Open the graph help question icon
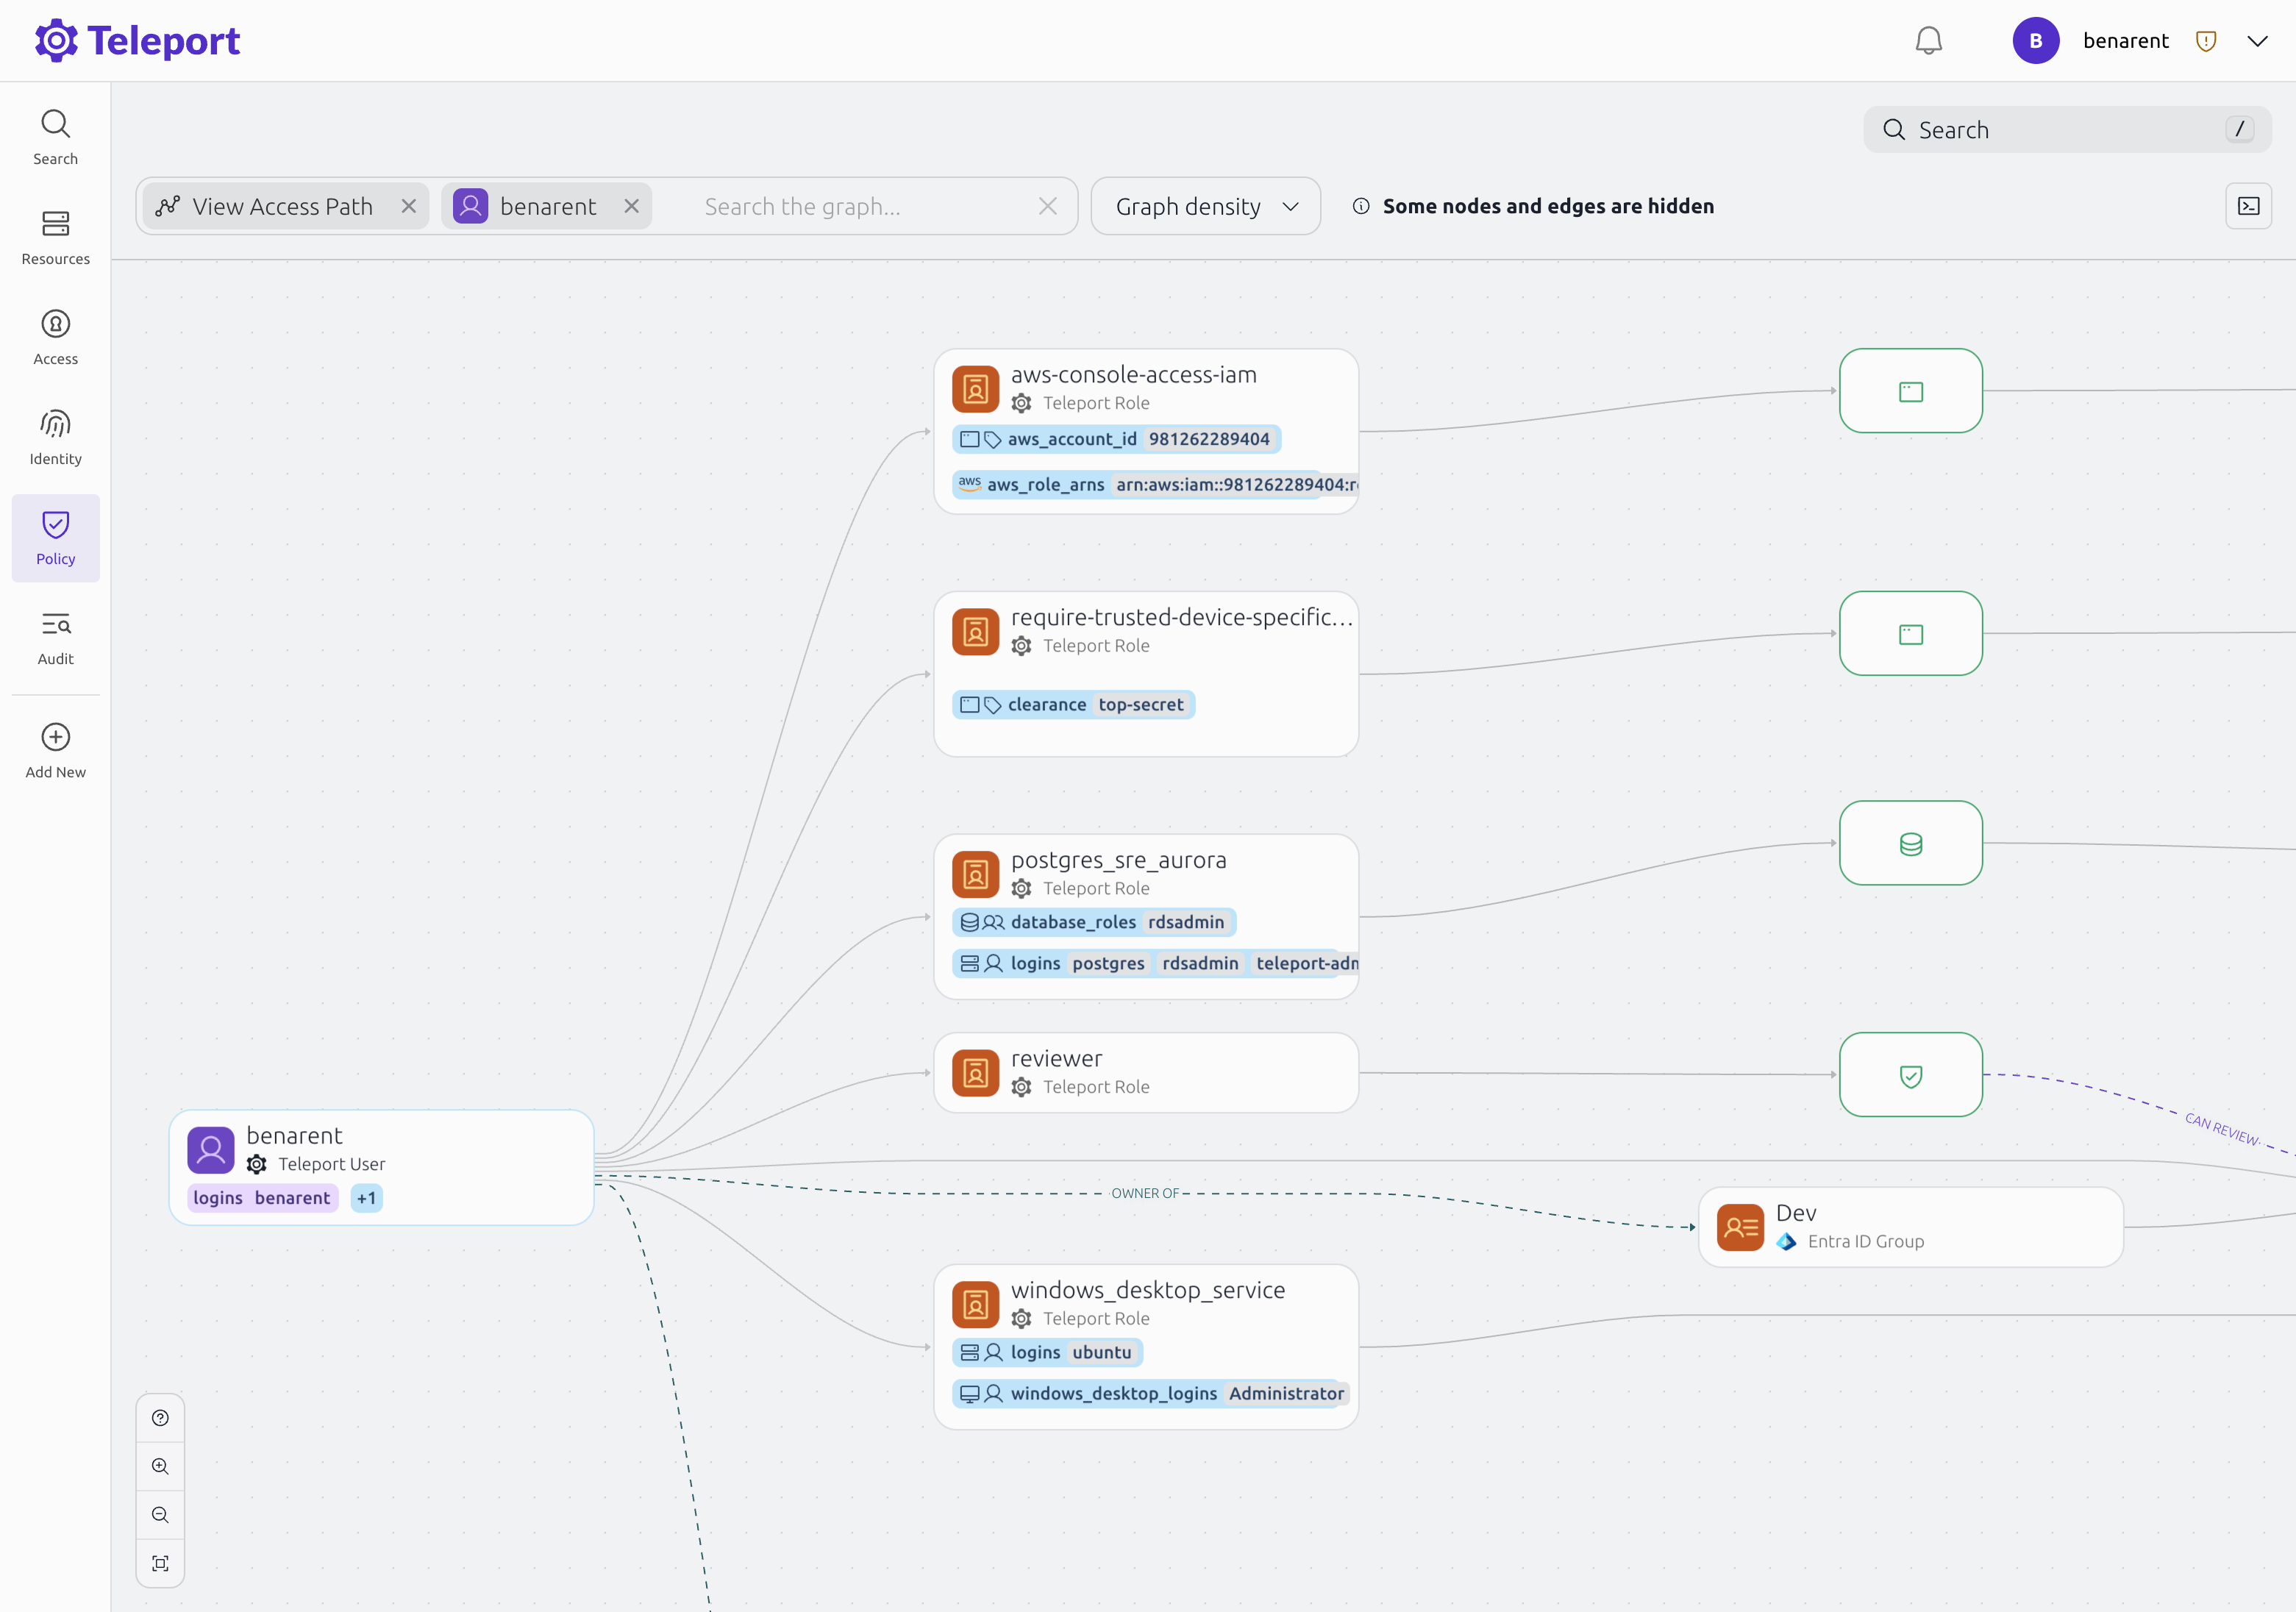The image size is (2296, 1612). 160,1418
